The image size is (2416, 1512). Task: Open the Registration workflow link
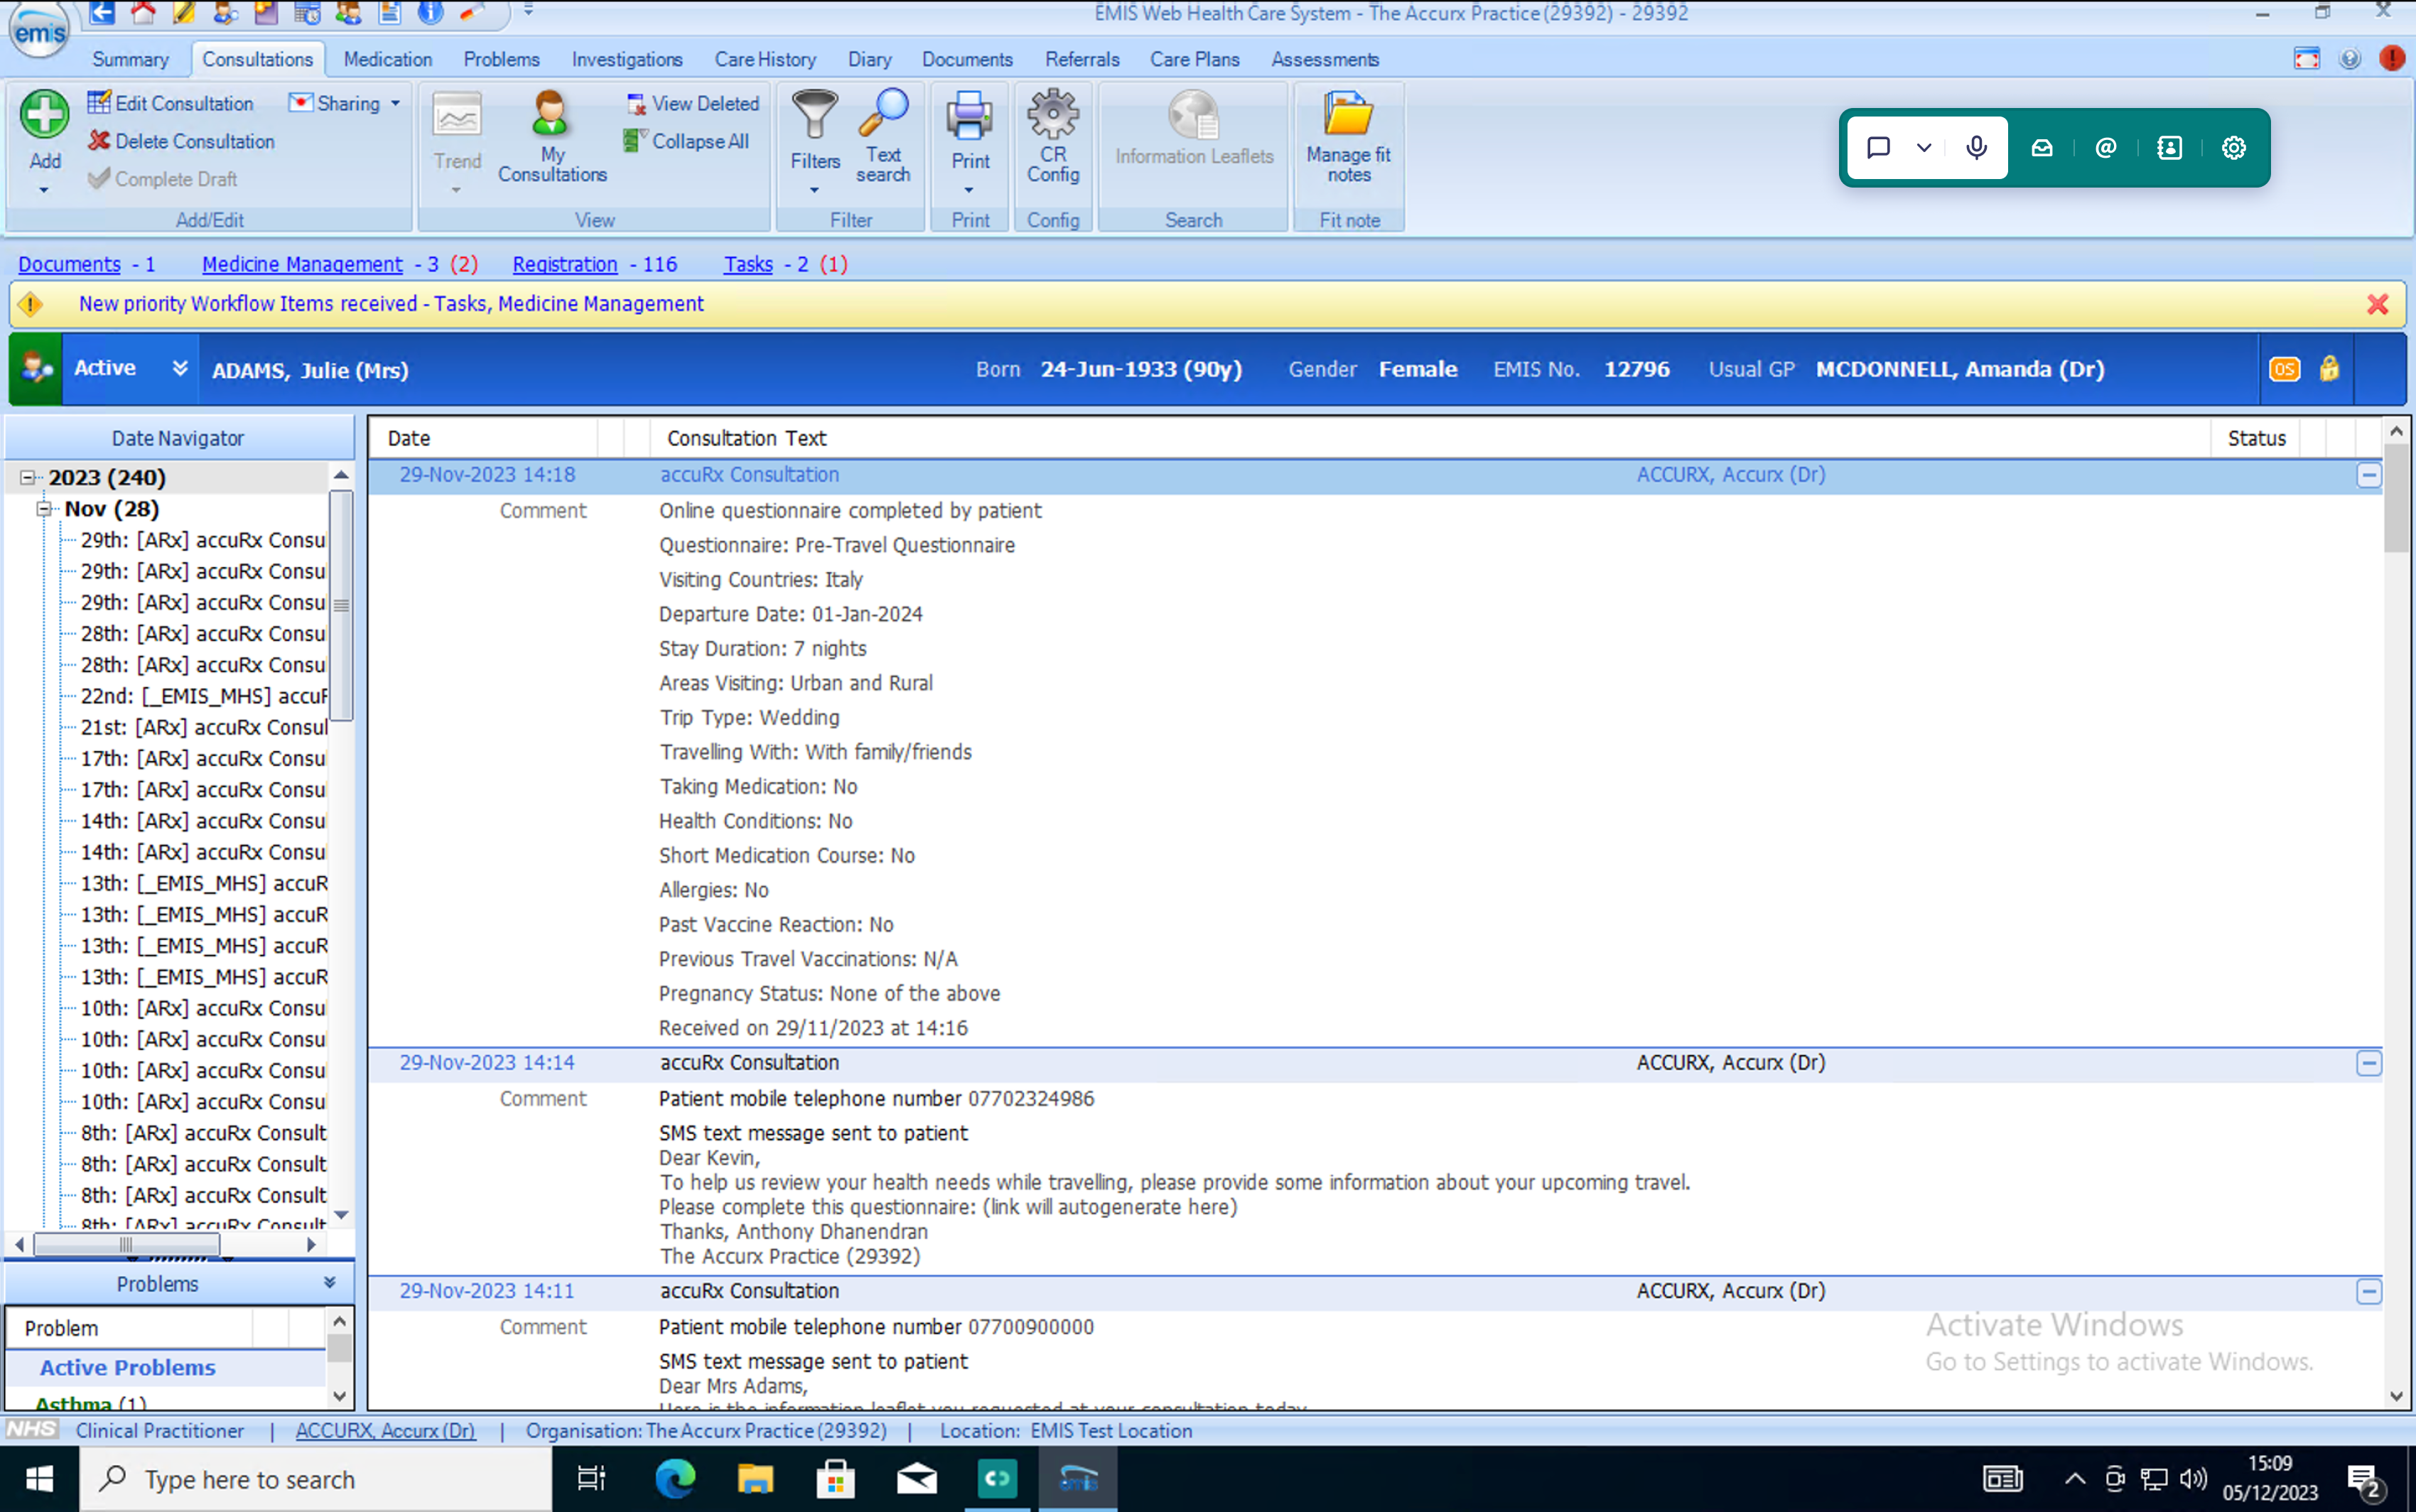(565, 264)
